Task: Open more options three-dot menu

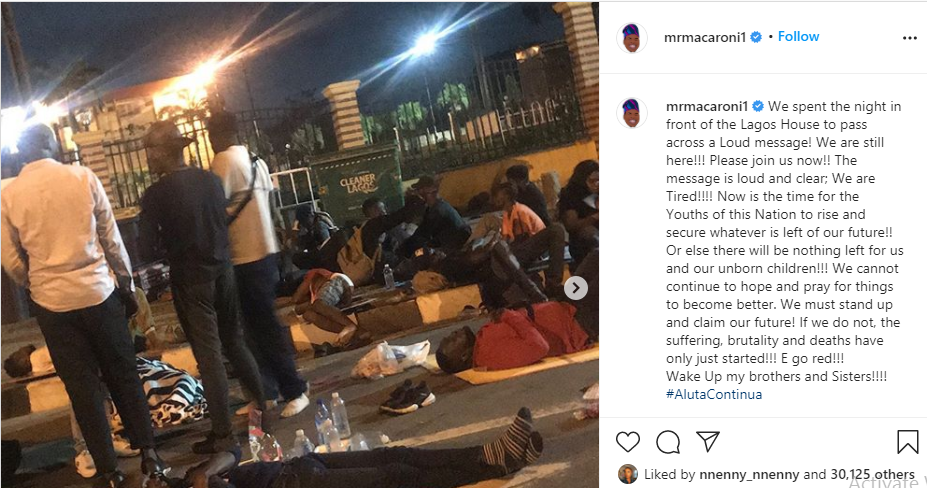Action: [909, 38]
